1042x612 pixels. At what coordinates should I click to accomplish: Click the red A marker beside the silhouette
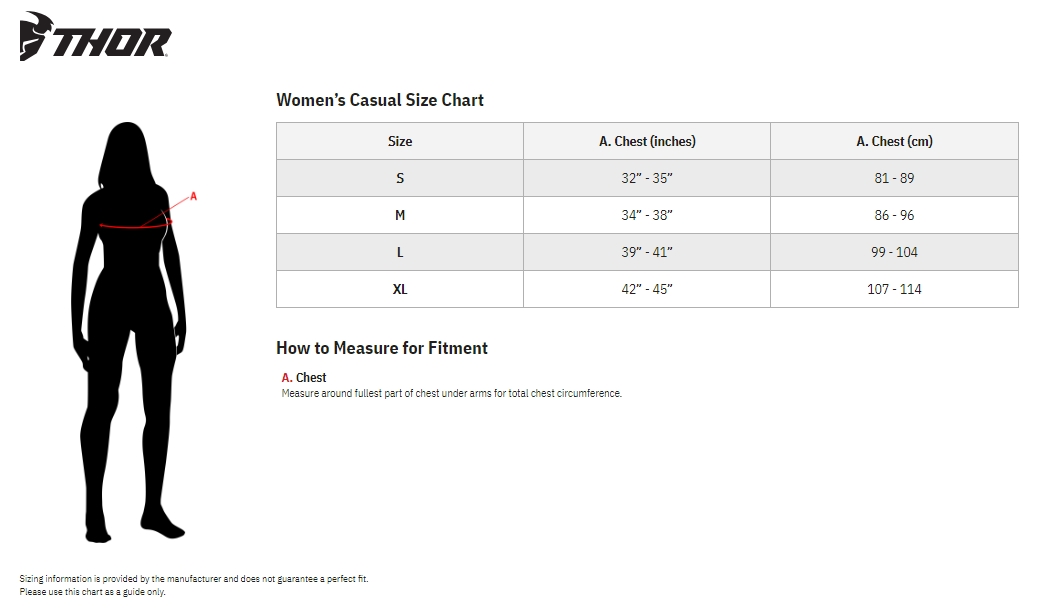pos(193,196)
